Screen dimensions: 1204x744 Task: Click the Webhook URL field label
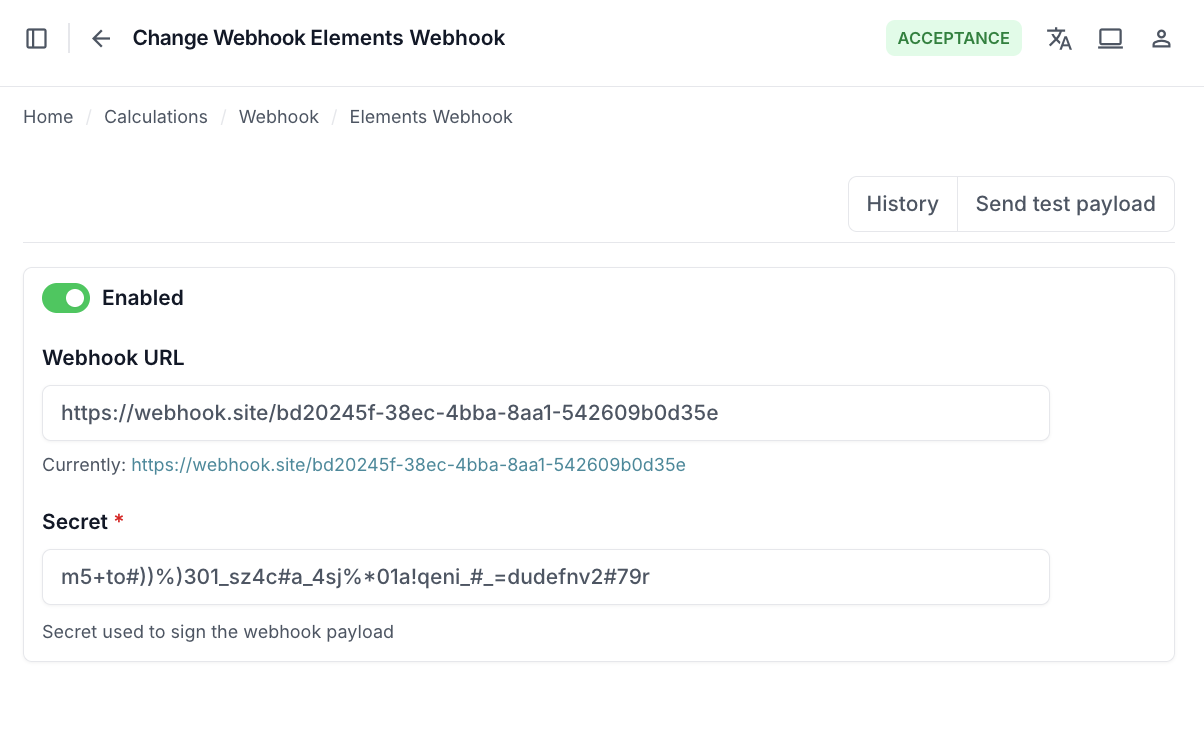pos(113,357)
